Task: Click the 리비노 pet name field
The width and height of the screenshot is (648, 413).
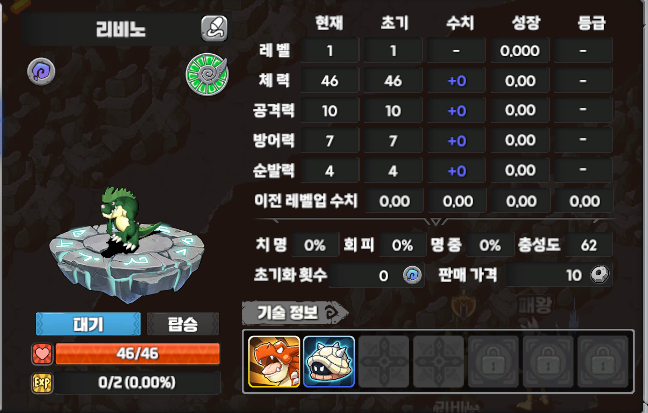Action: point(121,29)
